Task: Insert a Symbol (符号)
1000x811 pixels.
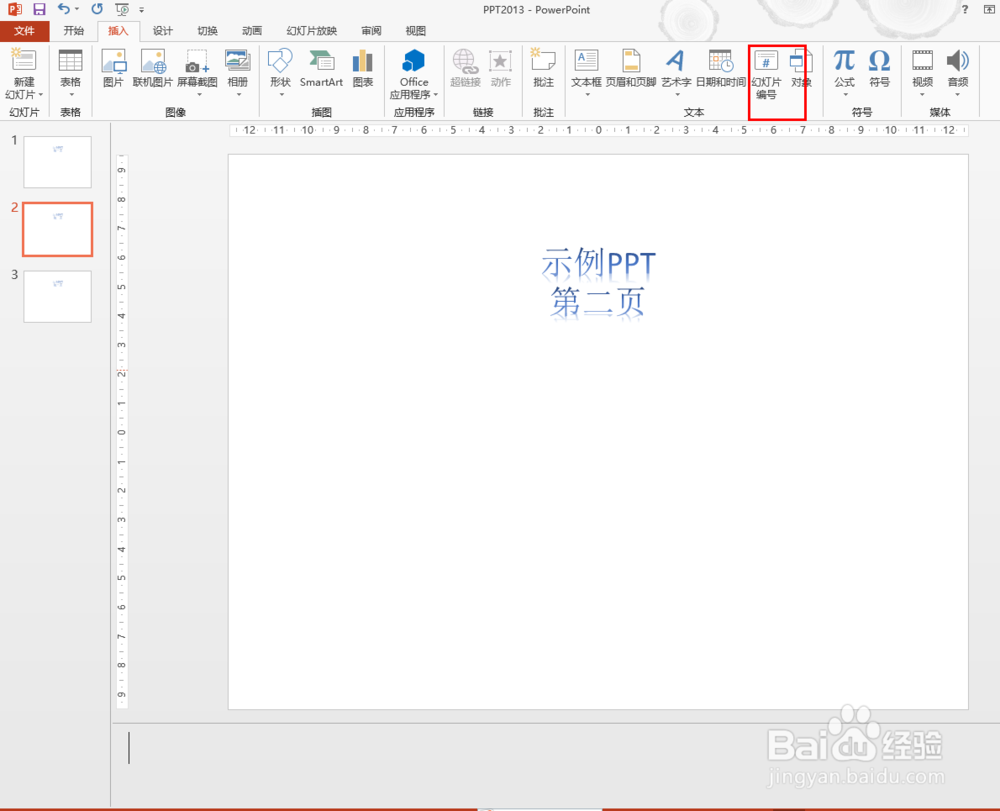Action: (879, 69)
